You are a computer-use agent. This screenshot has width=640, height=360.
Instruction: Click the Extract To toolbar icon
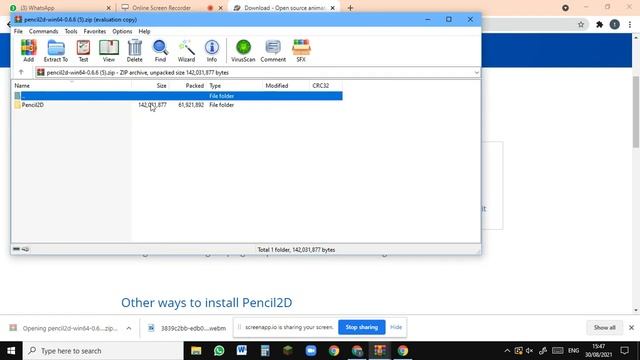point(56,51)
